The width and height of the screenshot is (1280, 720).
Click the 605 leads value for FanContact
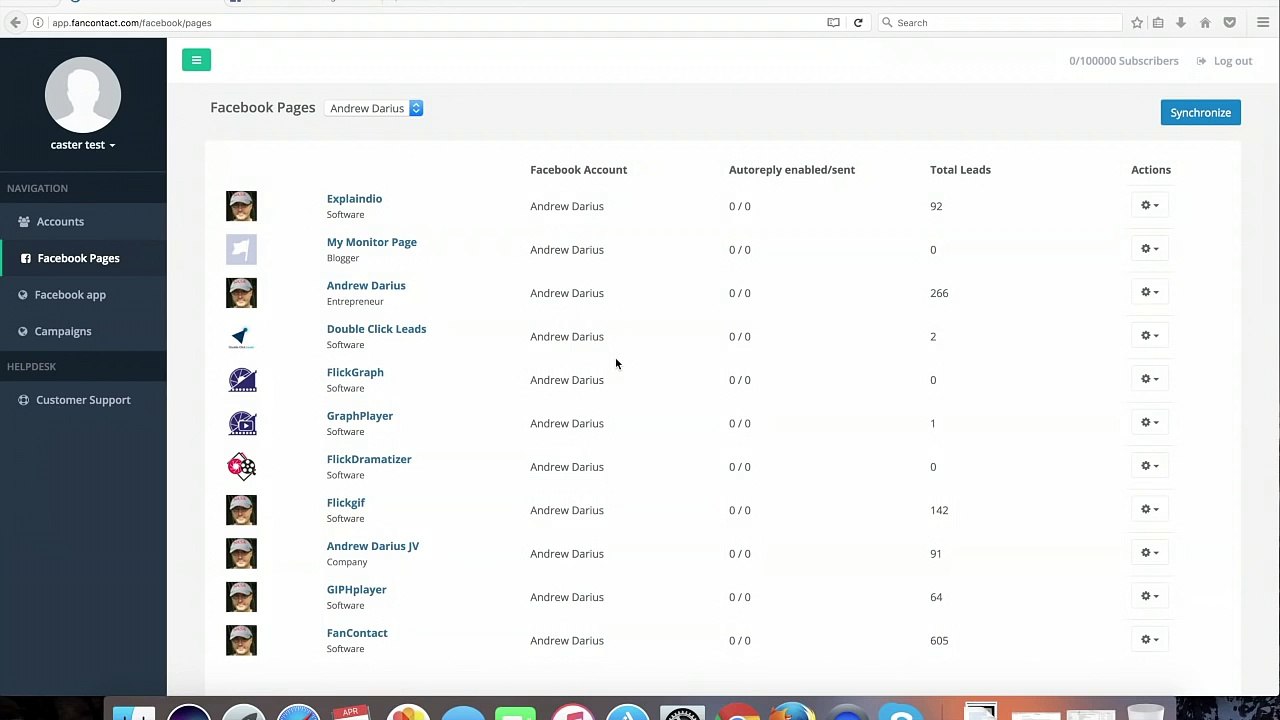coord(939,641)
